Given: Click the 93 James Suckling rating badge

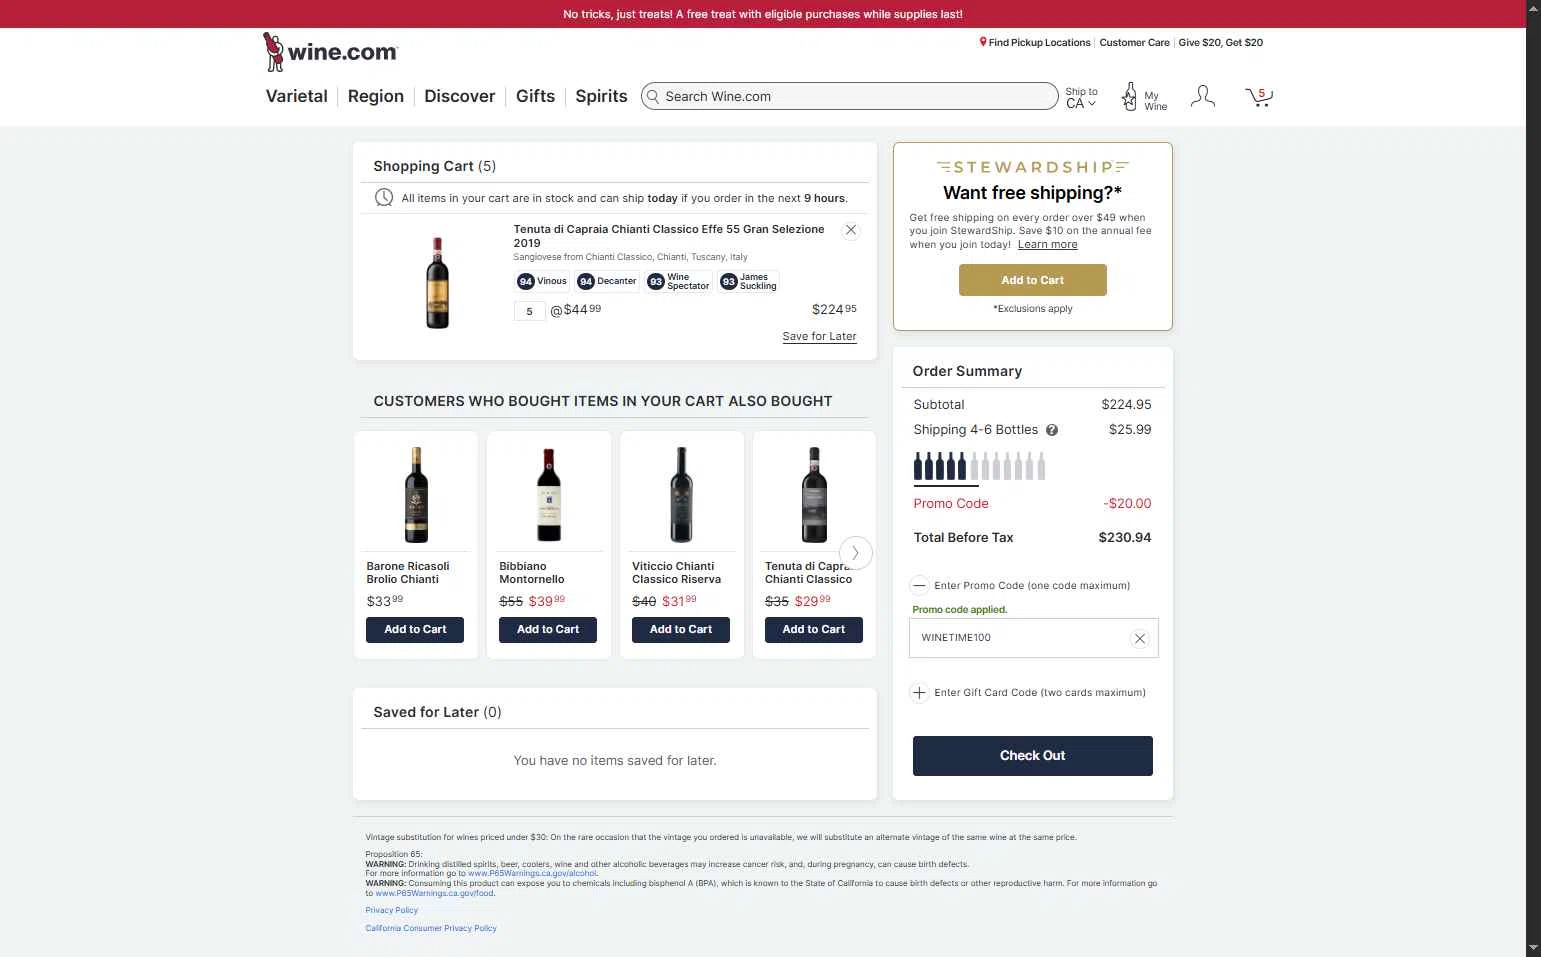Looking at the screenshot, I should click(x=748, y=281).
